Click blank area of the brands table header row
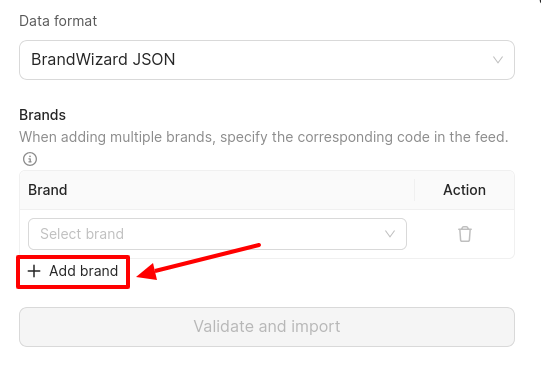541x367 pixels. [242, 190]
